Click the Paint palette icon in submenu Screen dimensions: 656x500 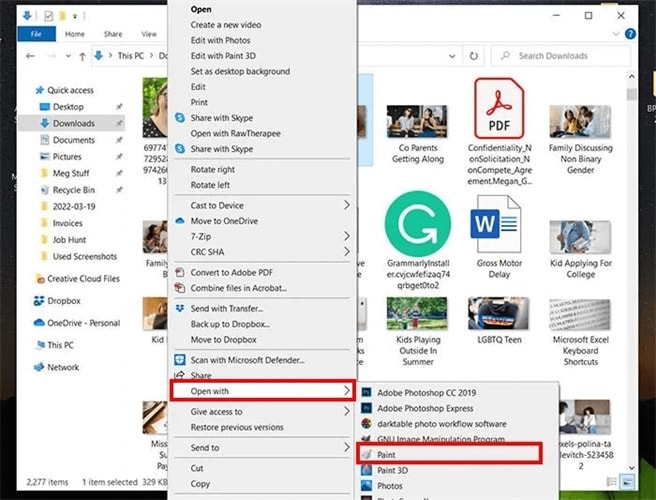point(366,454)
